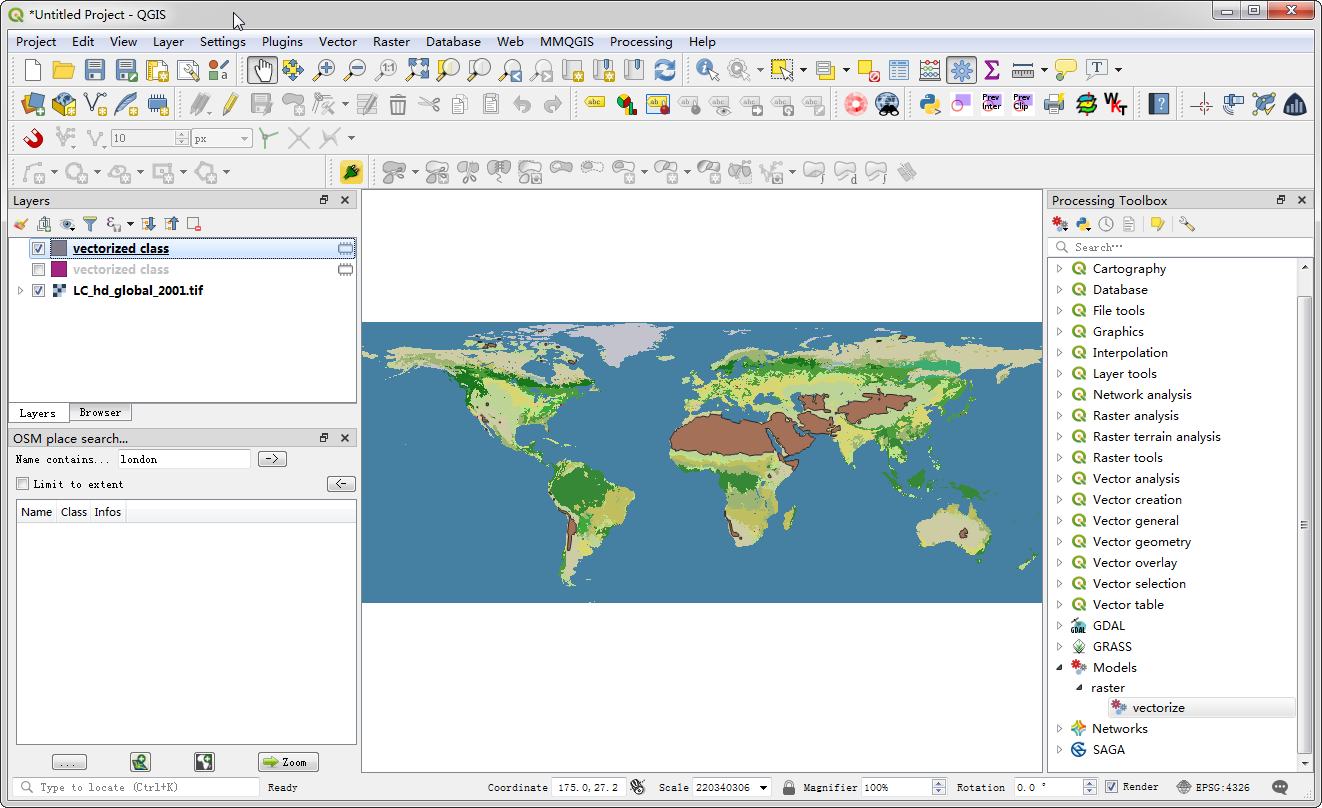Expand the Cartography toolbox group
Viewport: 1322px width, 808px height.
(x=1060, y=269)
